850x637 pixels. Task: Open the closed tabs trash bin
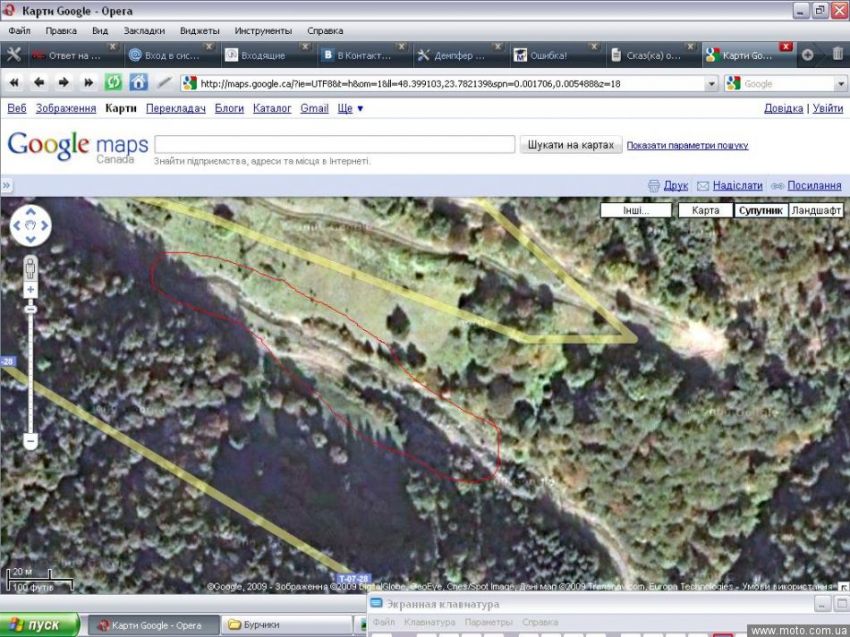[838, 54]
